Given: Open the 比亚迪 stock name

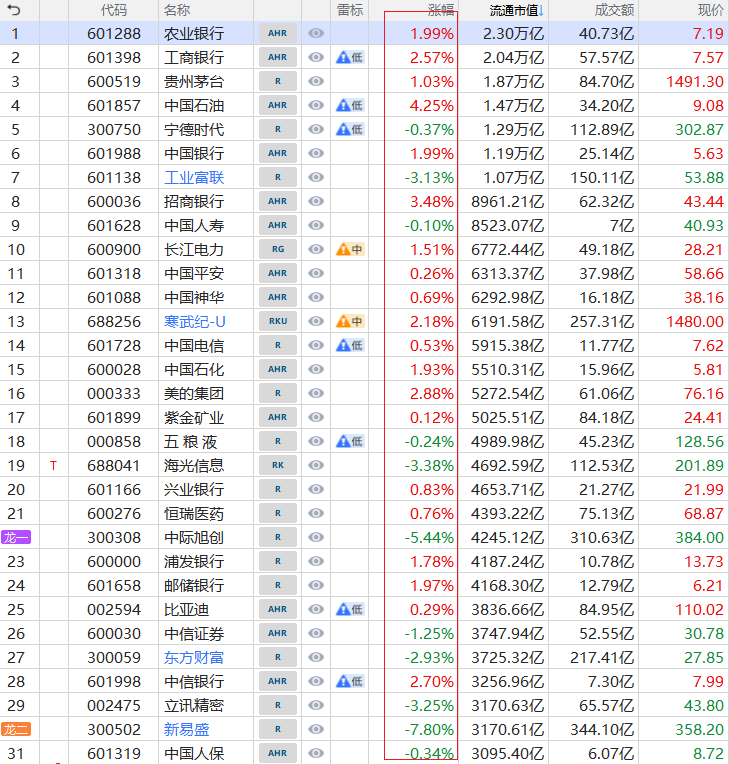Looking at the screenshot, I should tap(187, 610).
